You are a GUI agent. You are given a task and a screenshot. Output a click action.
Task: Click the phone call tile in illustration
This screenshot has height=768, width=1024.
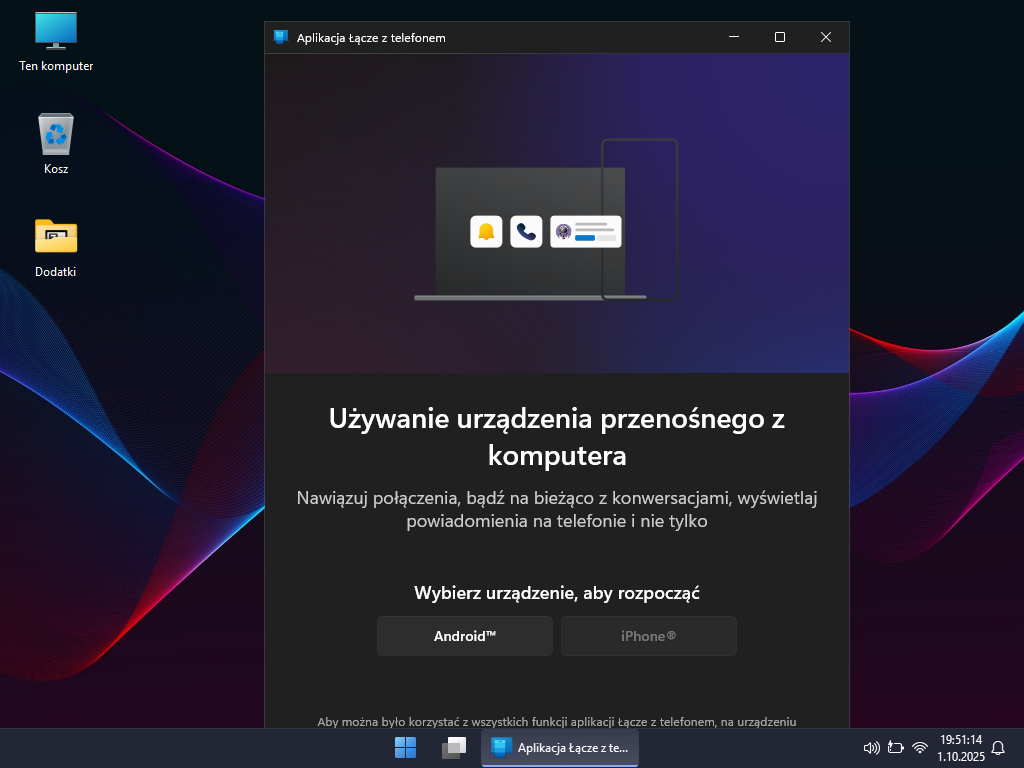click(526, 232)
